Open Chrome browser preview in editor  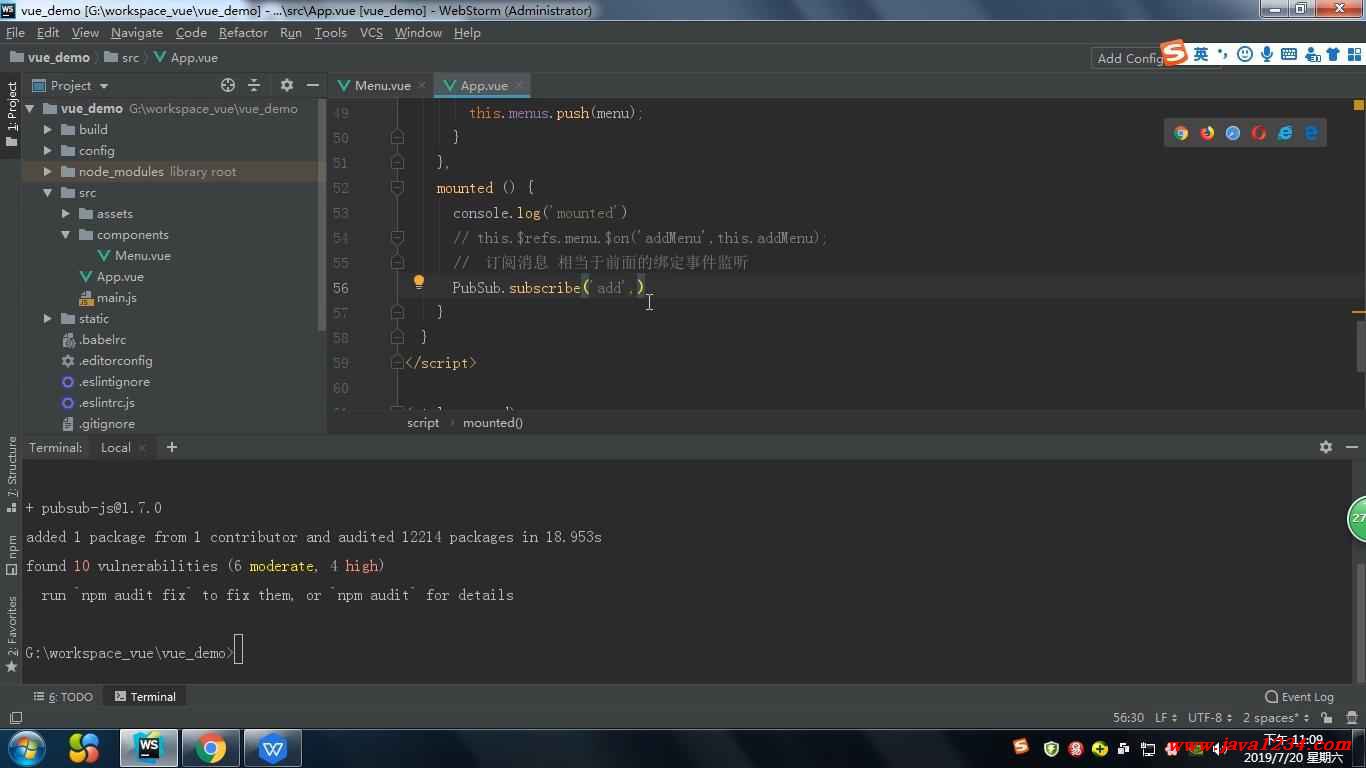click(1181, 133)
